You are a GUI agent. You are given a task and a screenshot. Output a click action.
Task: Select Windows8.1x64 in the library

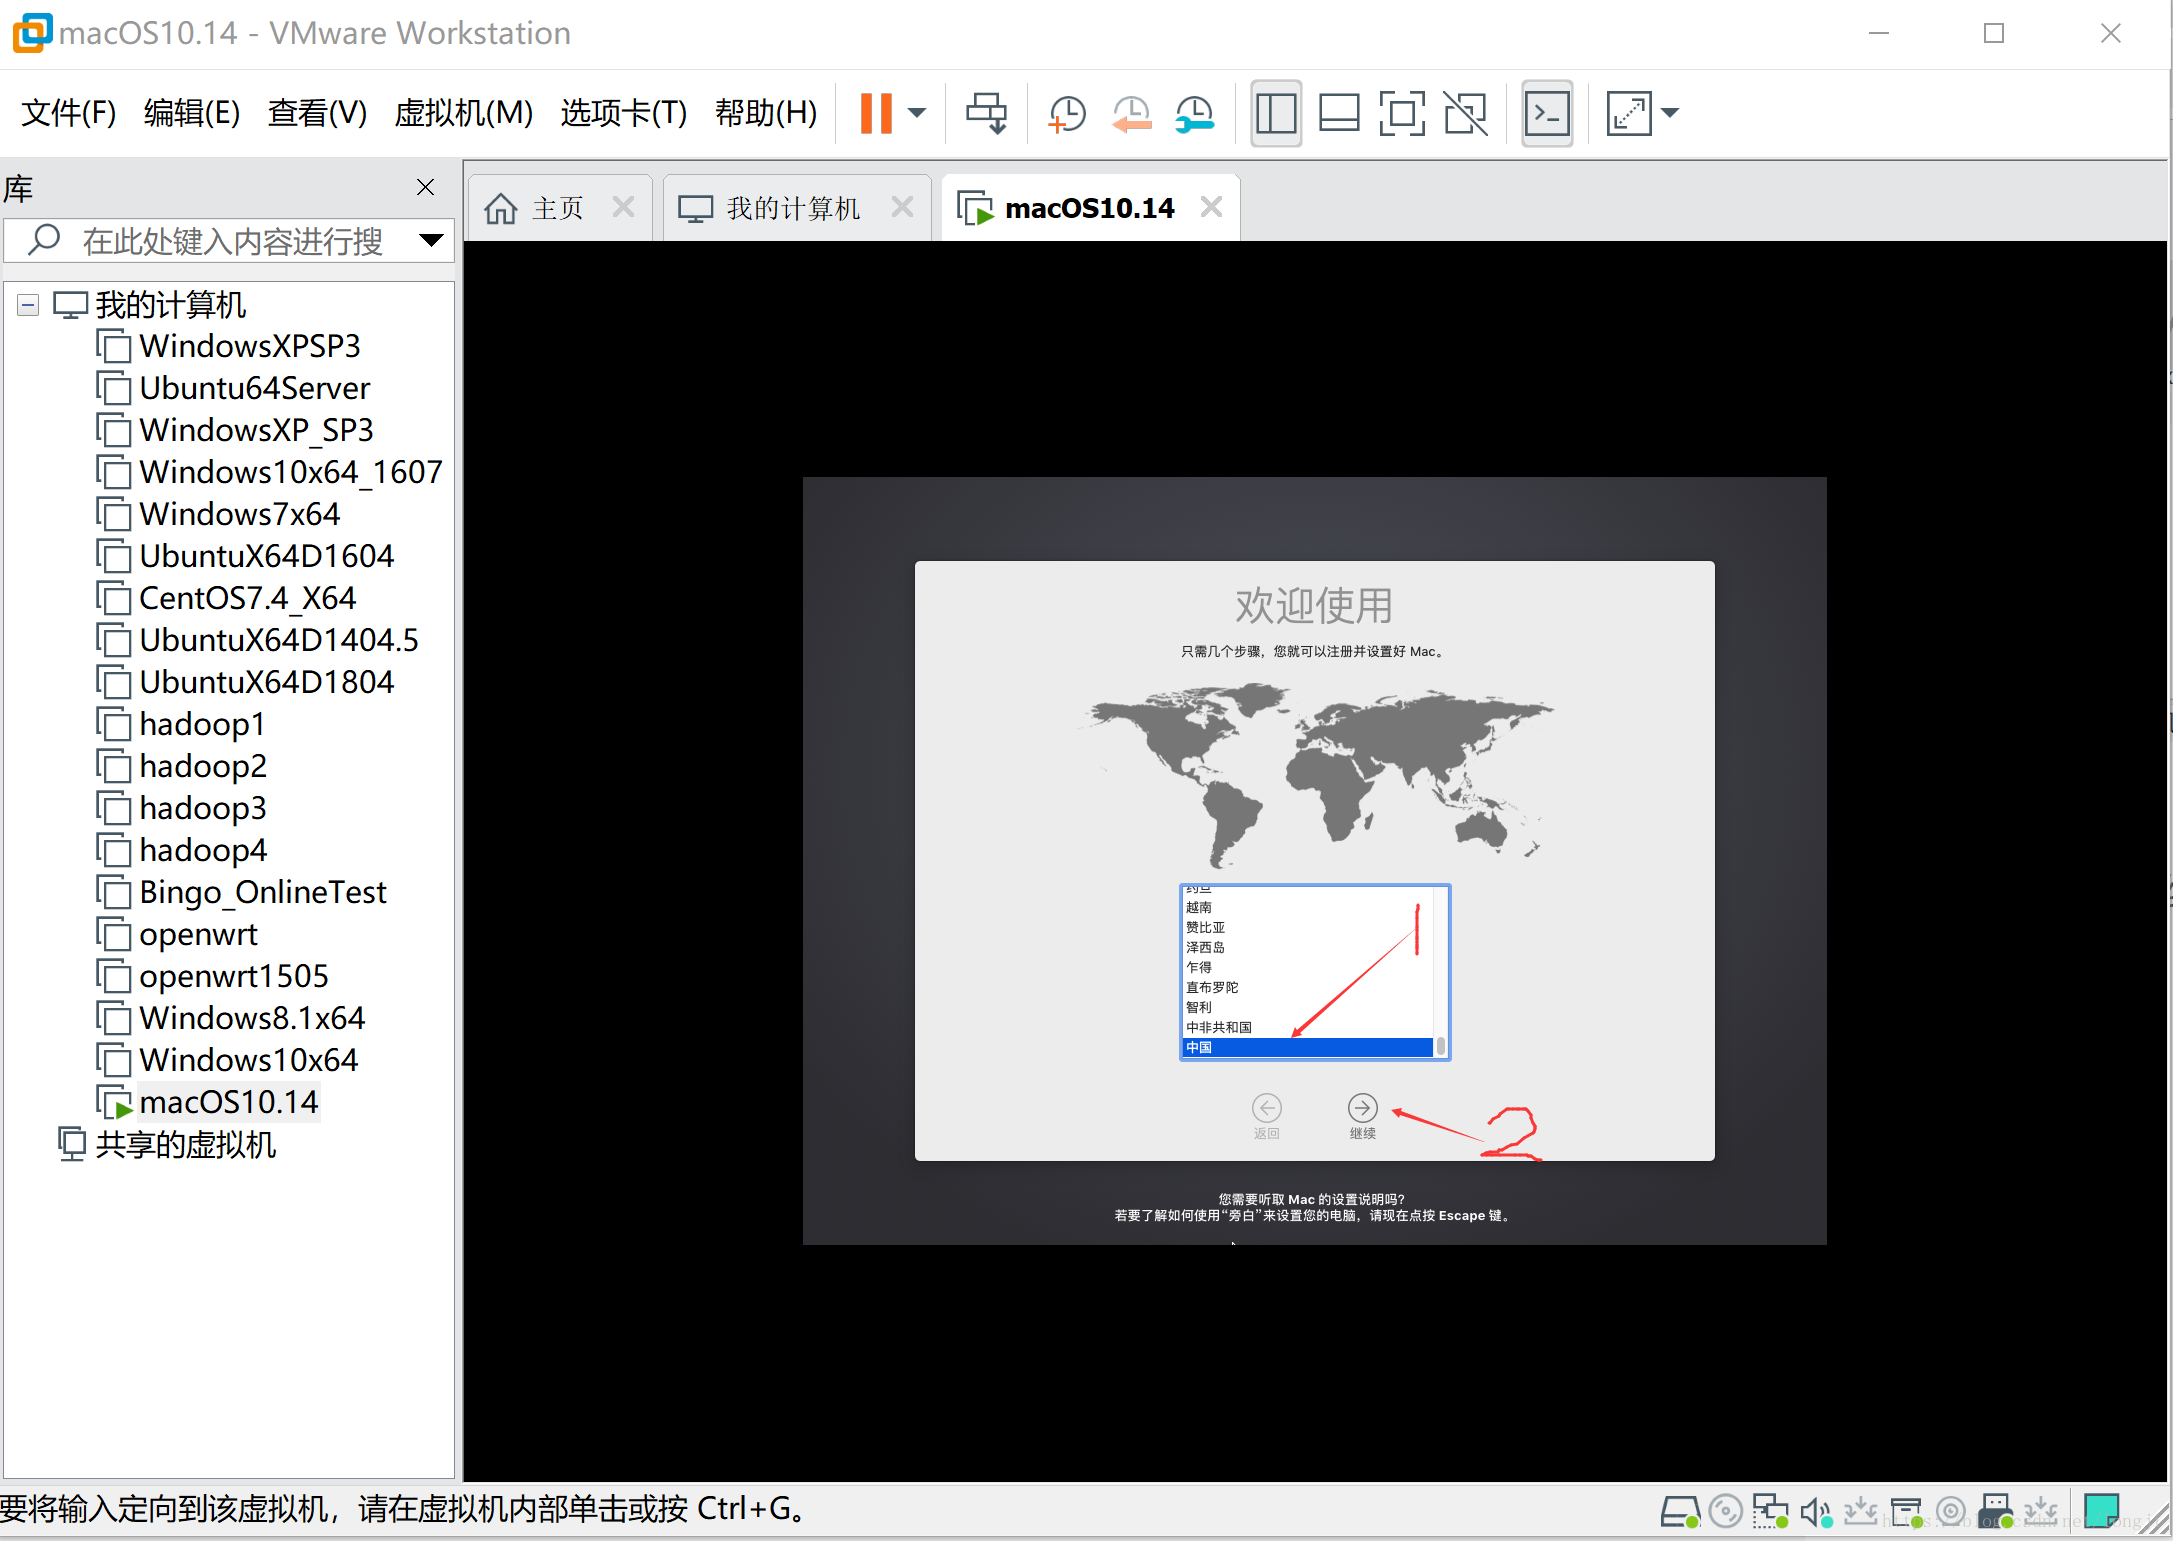tap(252, 1018)
